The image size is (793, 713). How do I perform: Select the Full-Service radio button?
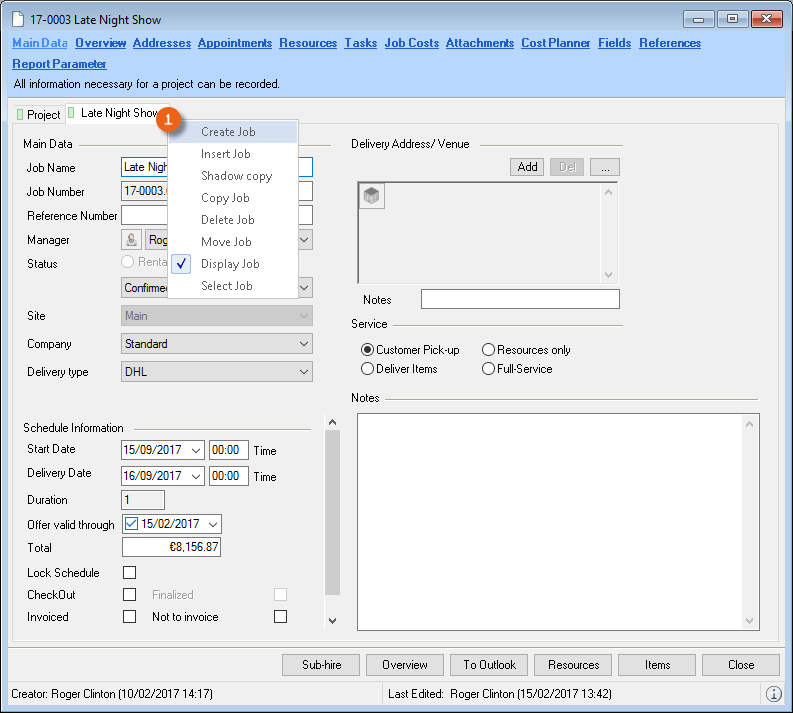coord(488,369)
